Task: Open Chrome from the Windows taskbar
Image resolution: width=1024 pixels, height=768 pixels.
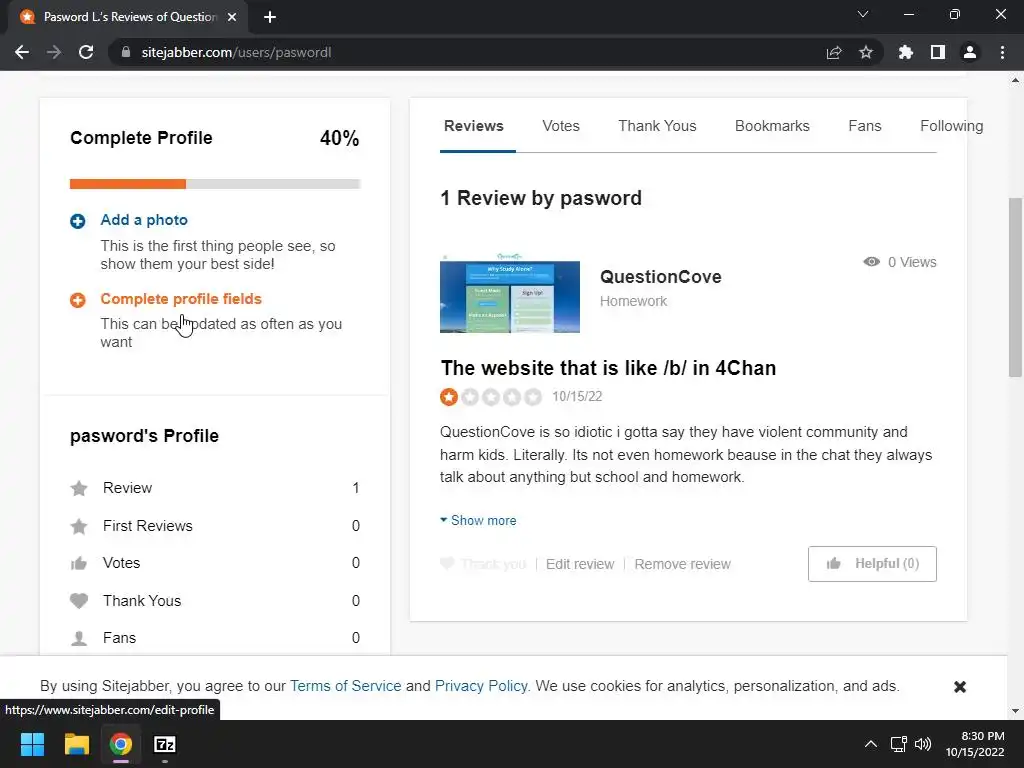Action: [121, 744]
